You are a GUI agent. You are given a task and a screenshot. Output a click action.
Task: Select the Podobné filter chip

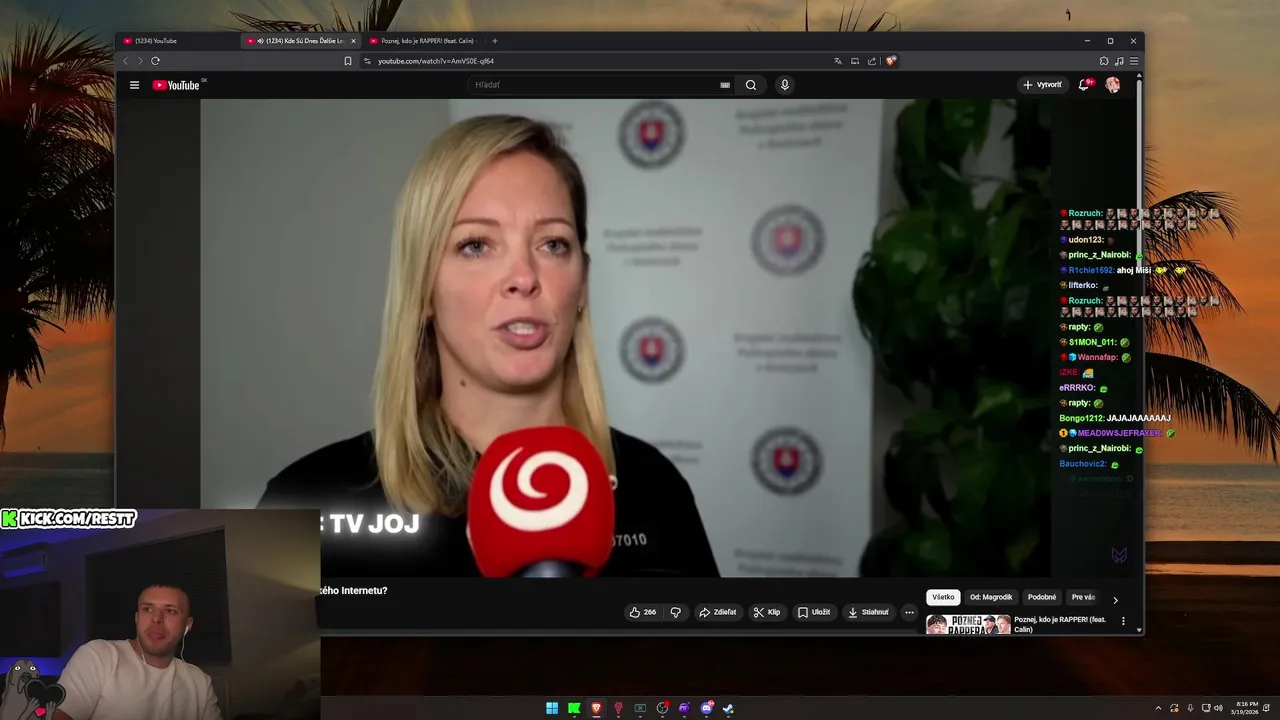pyautogui.click(x=1042, y=597)
